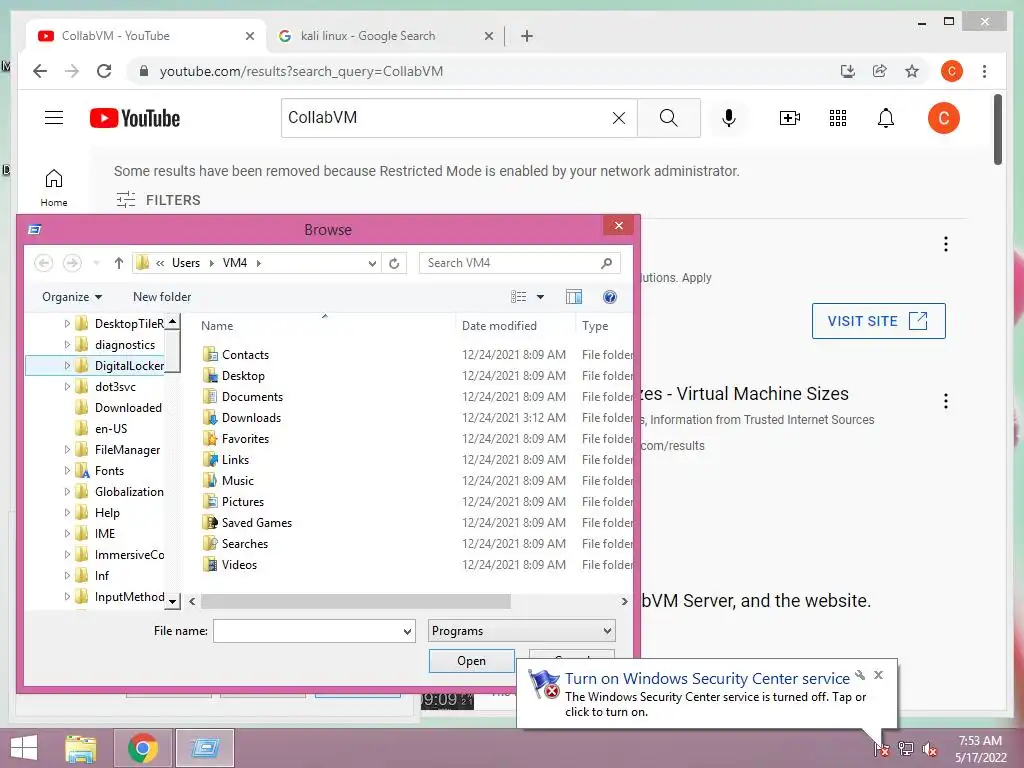Click Turn on Windows Security Center service

pos(707,679)
